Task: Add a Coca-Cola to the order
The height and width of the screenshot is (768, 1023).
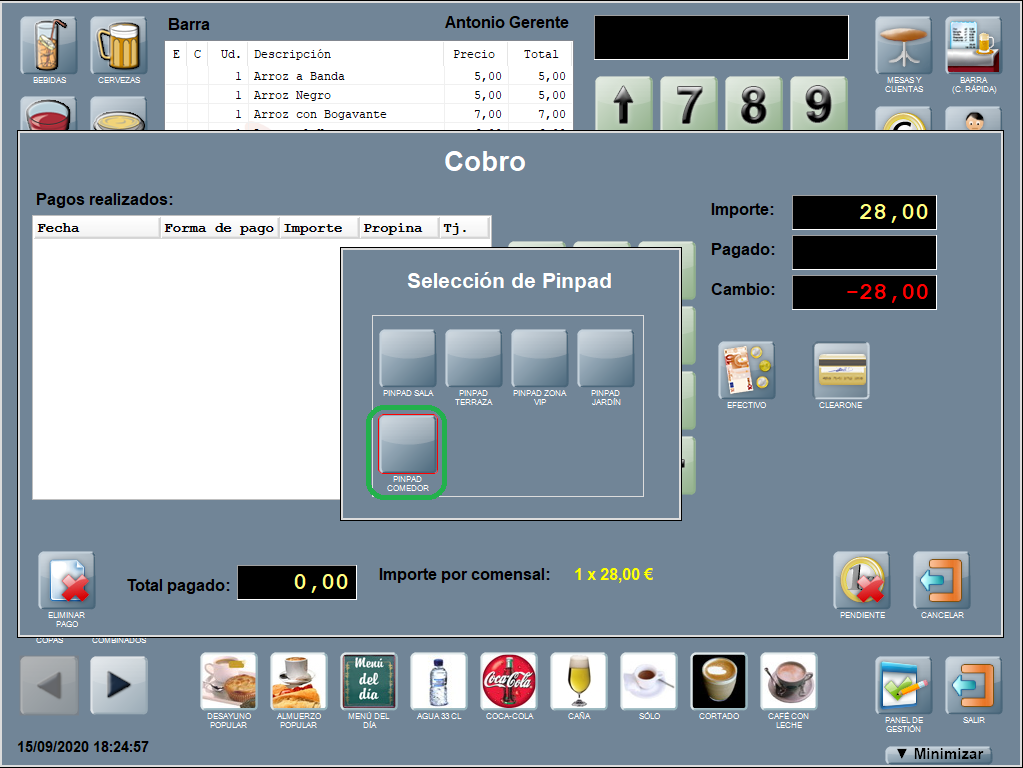Action: tap(508, 681)
